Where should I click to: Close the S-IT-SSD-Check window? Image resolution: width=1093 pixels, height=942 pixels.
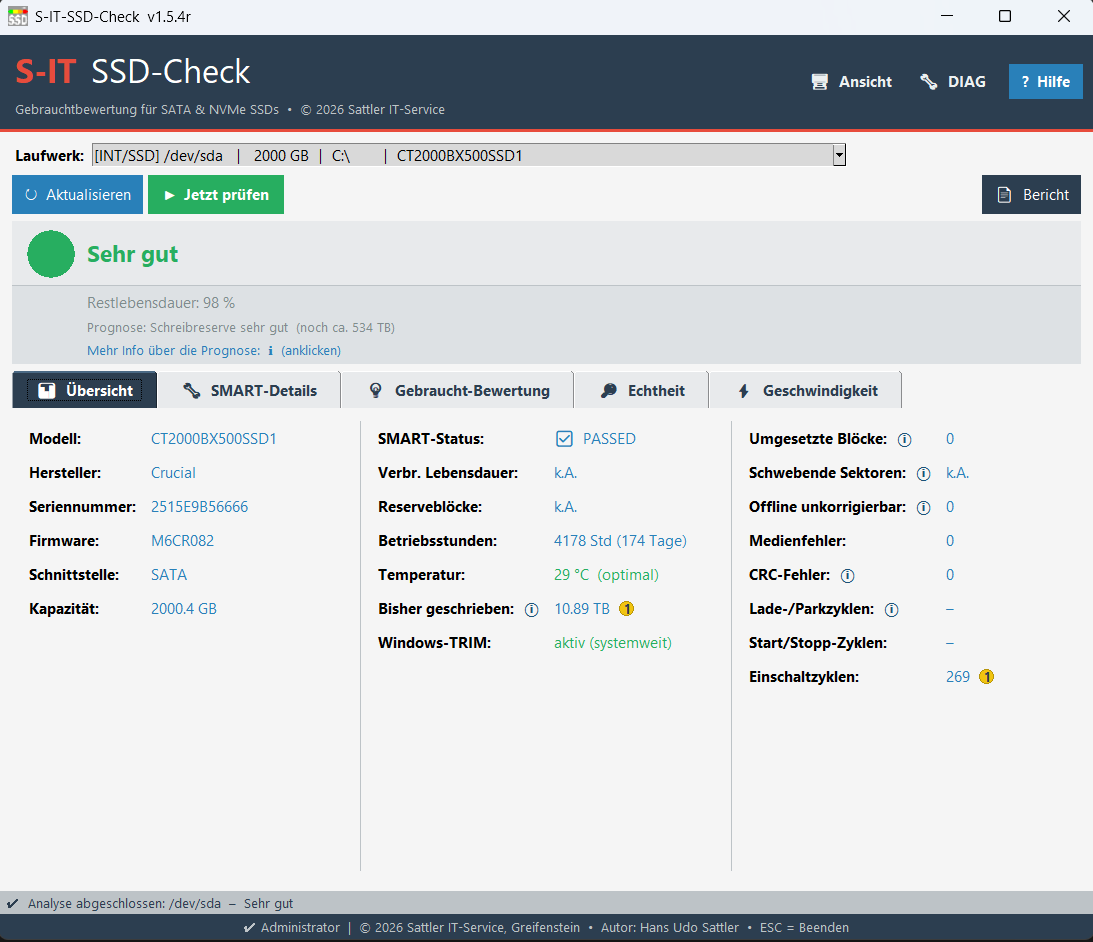click(1063, 16)
